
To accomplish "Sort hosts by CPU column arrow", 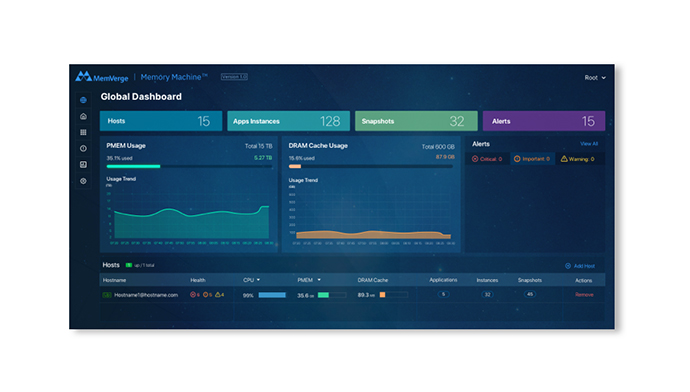I will coord(258,280).
